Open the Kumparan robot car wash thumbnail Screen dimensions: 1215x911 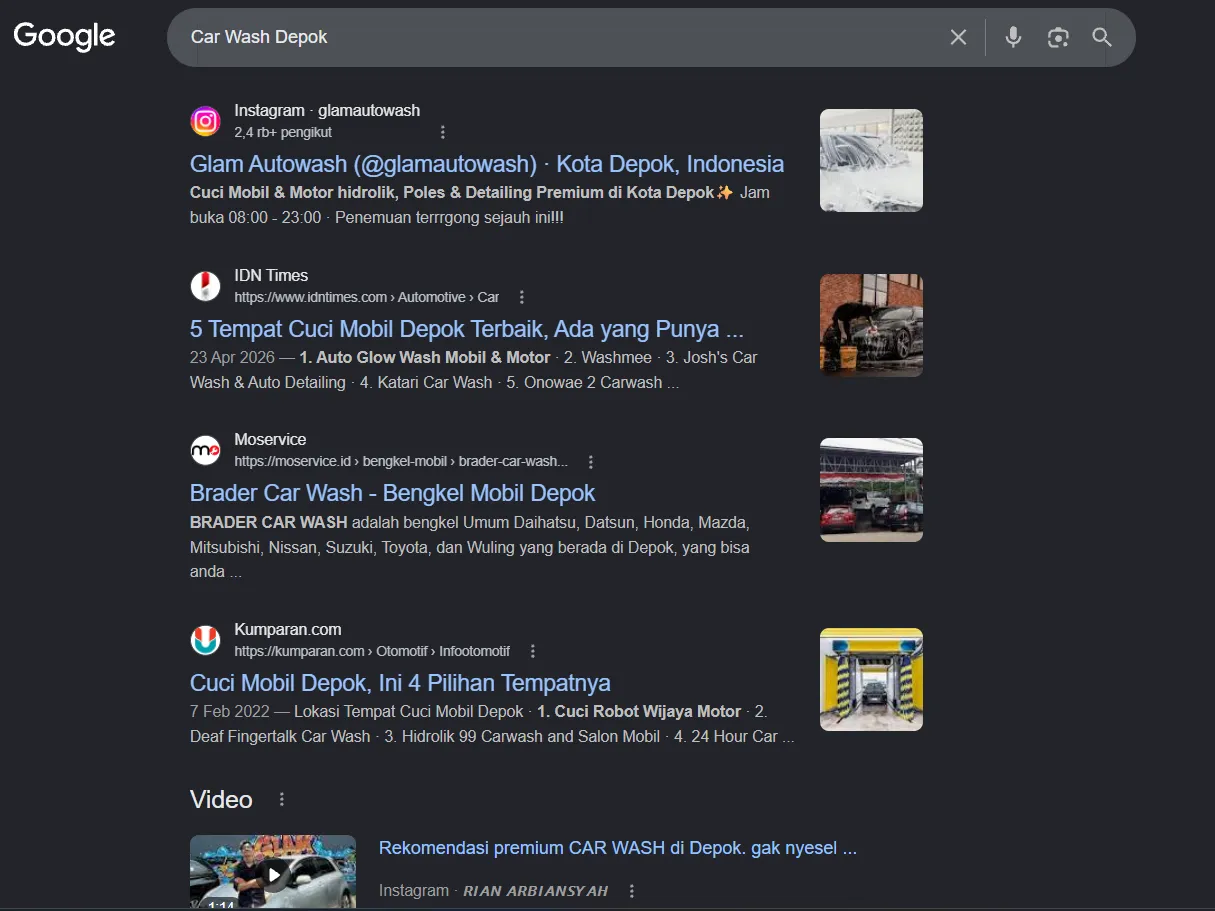871,679
